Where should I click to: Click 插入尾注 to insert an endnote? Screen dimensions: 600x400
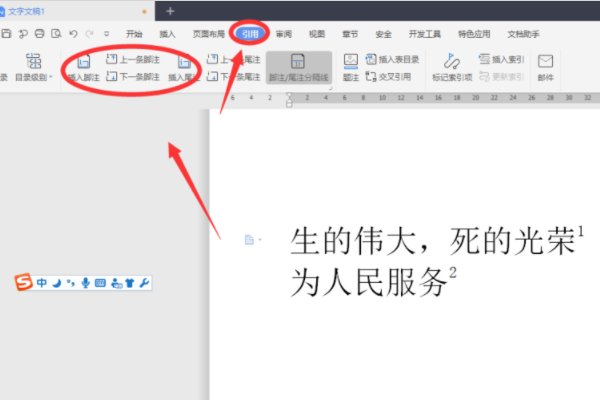pyautogui.click(x=184, y=67)
